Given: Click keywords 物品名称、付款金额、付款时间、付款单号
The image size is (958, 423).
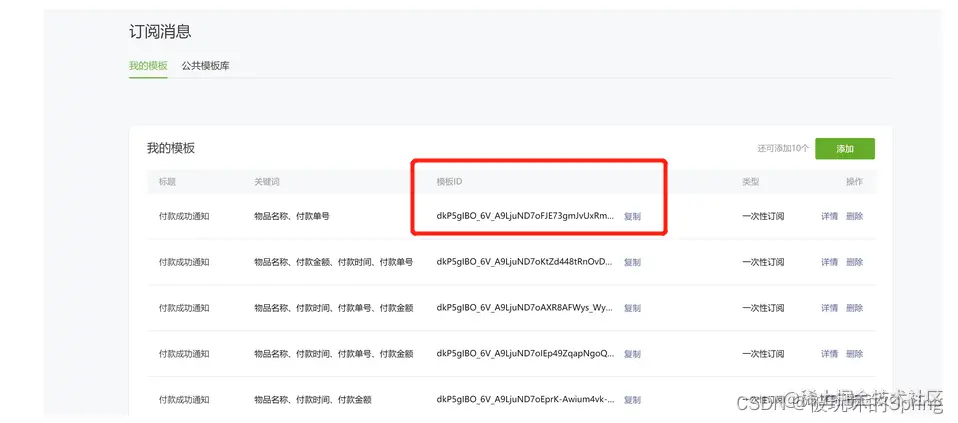Looking at the screenshot, I should pos(334,262).
